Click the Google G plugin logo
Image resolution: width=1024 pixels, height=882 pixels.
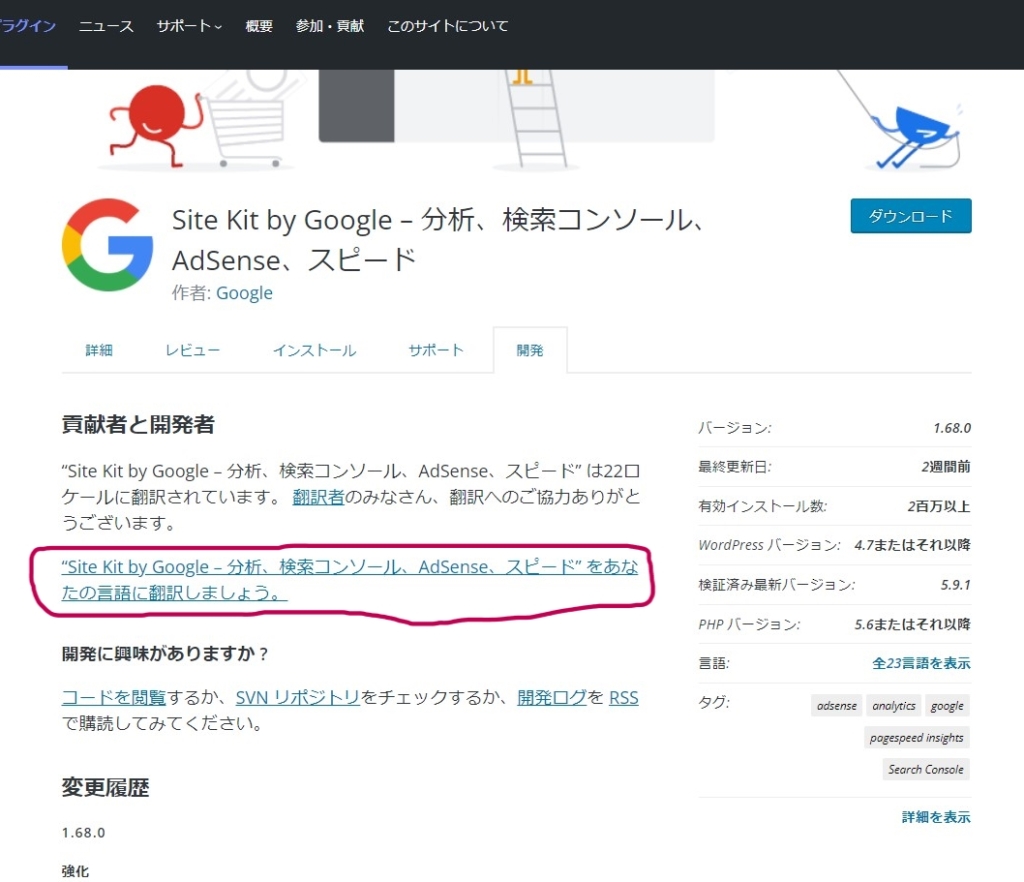108,245
